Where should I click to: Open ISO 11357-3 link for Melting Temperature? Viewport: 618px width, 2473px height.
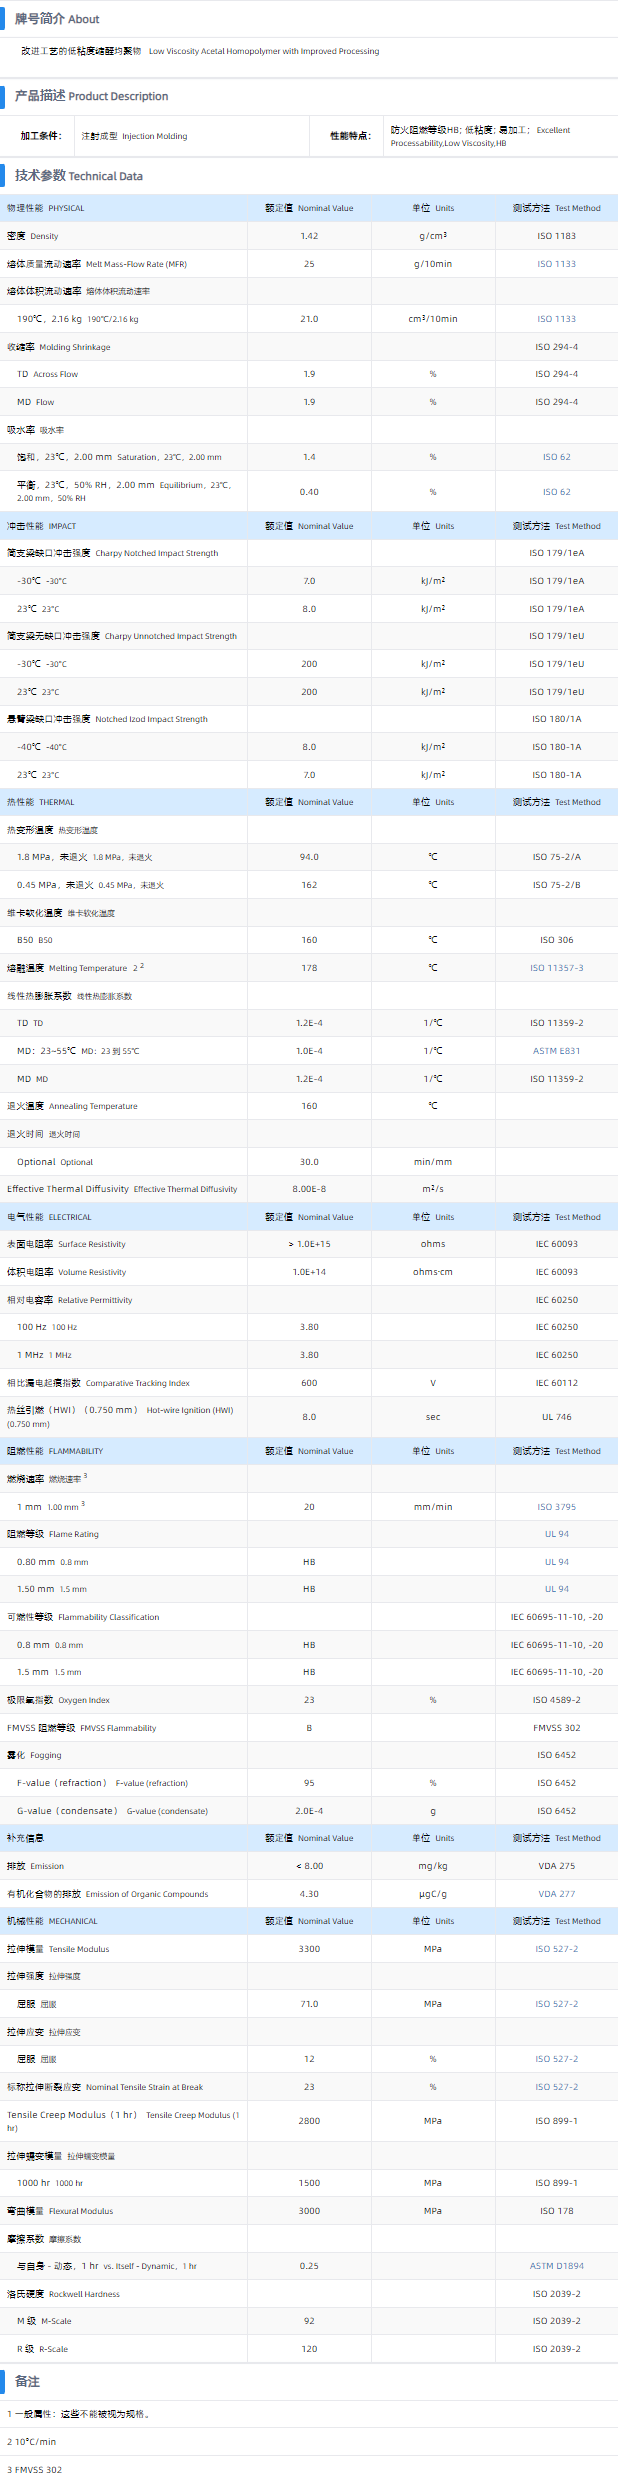click(x=556, y=968)
